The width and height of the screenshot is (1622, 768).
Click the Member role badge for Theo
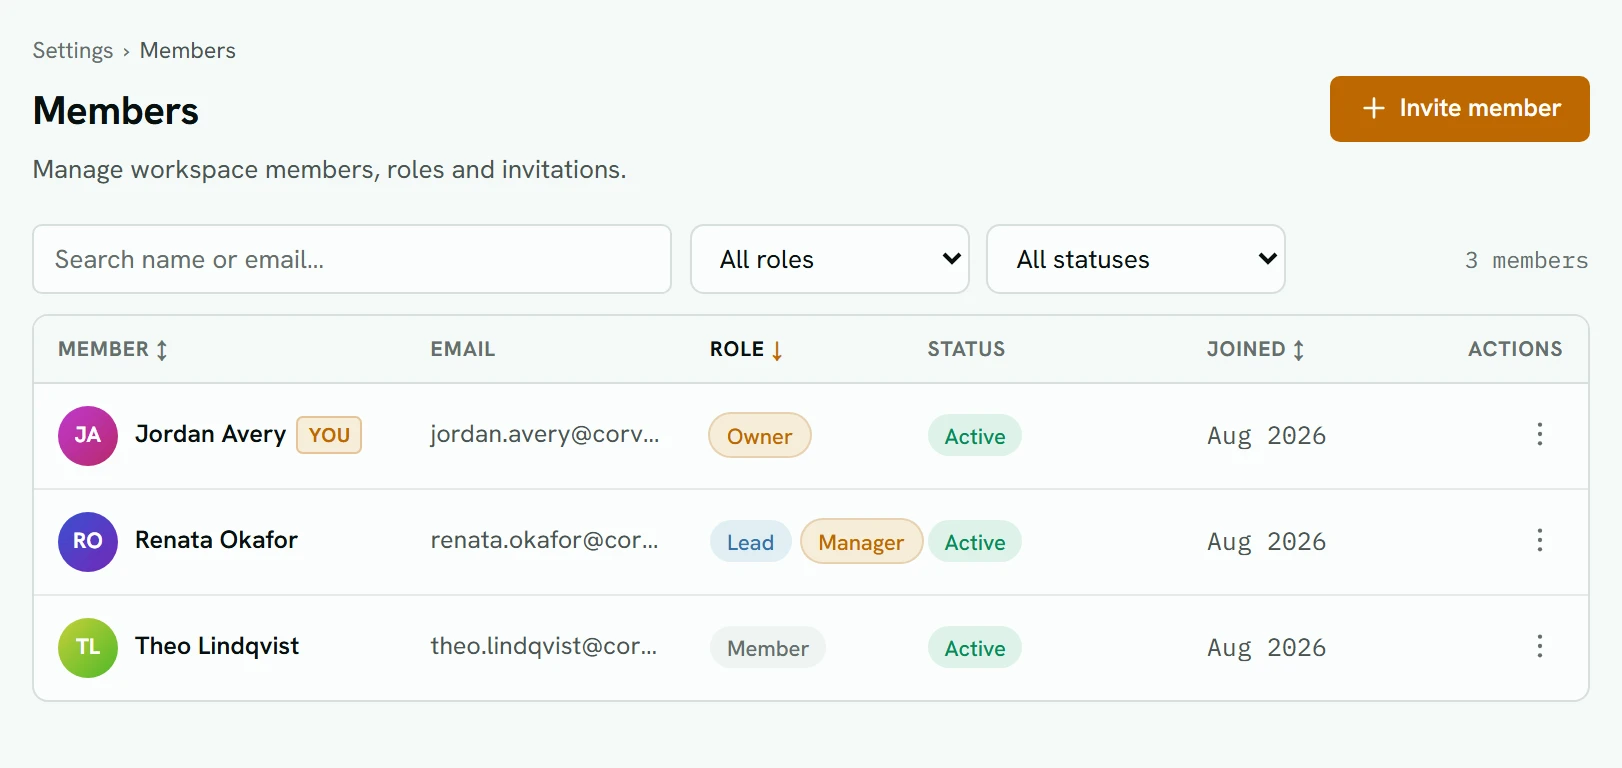pyautogui.click(x=768, y=648)
